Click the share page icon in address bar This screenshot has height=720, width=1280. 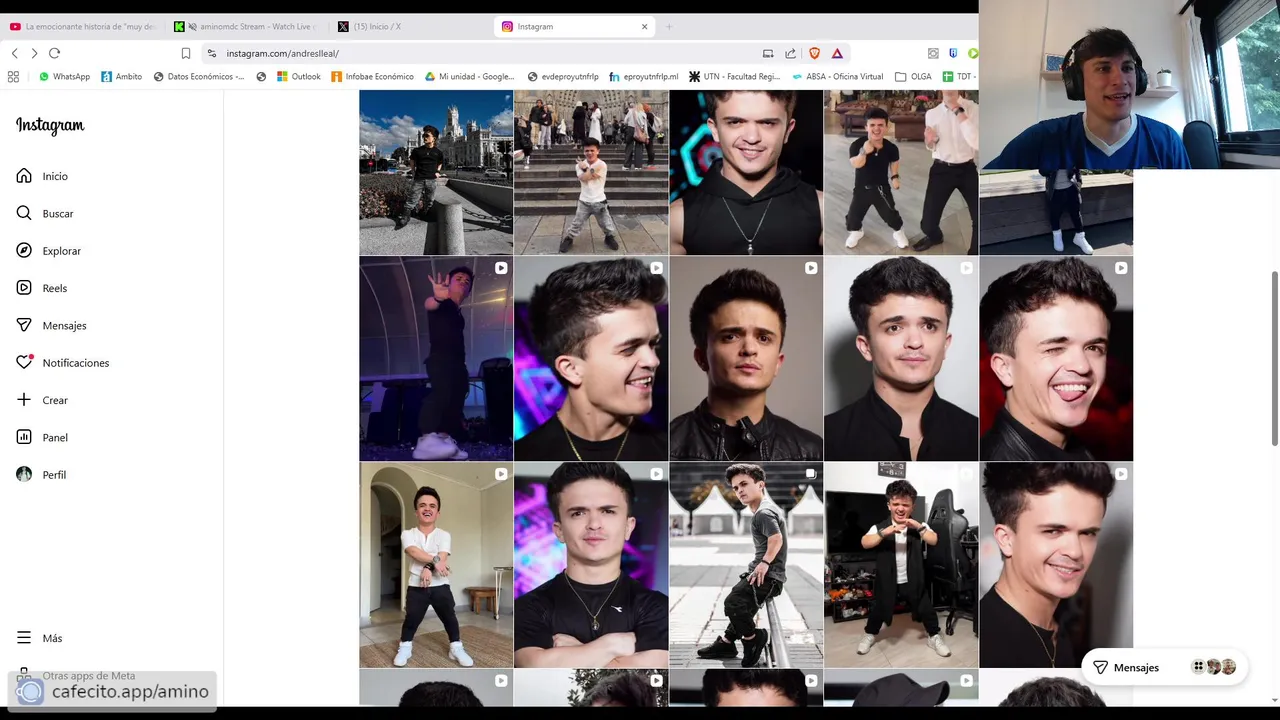[x=790, y=53]
